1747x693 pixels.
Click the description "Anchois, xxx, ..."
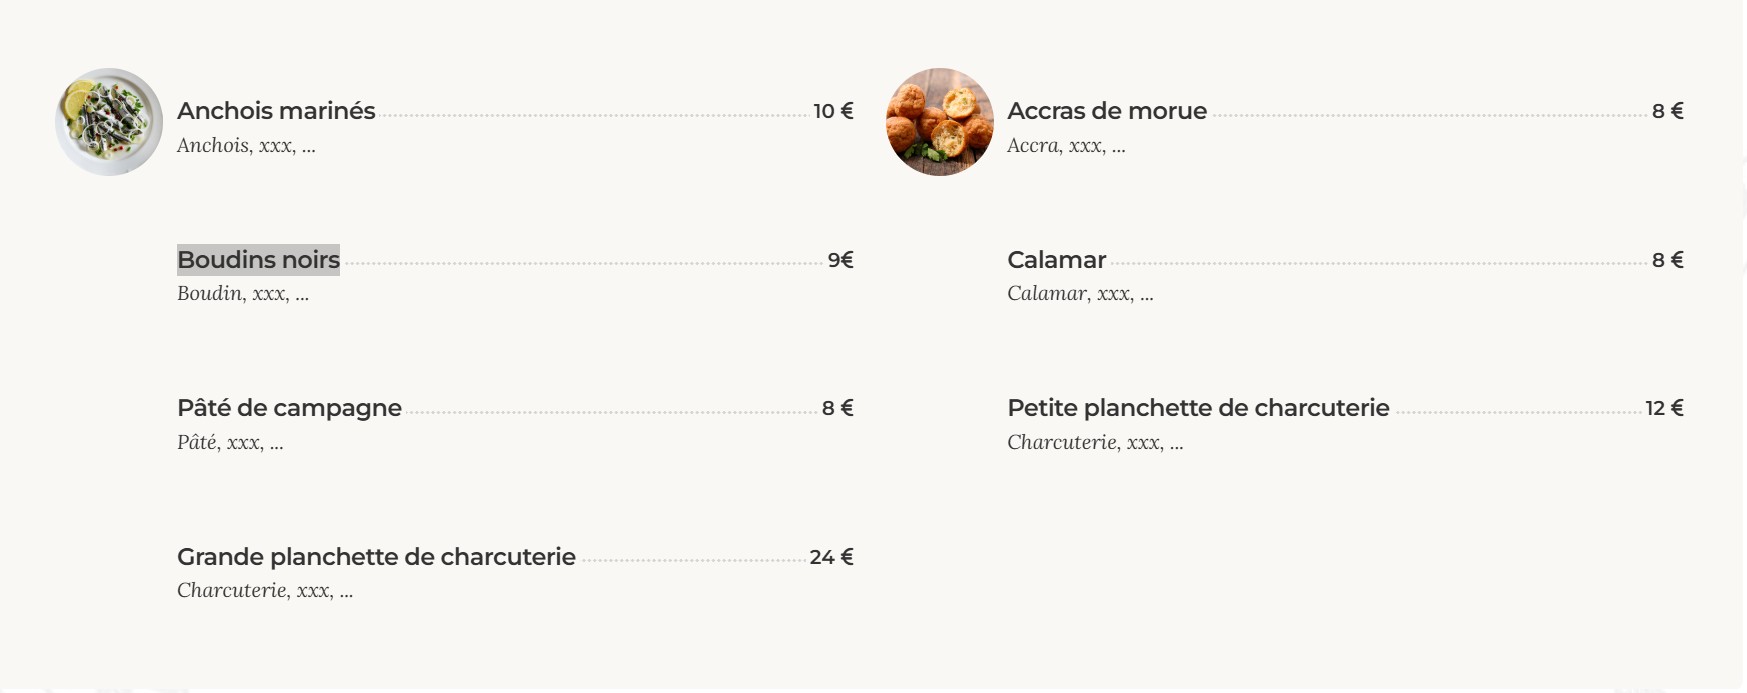coord(246,146)
